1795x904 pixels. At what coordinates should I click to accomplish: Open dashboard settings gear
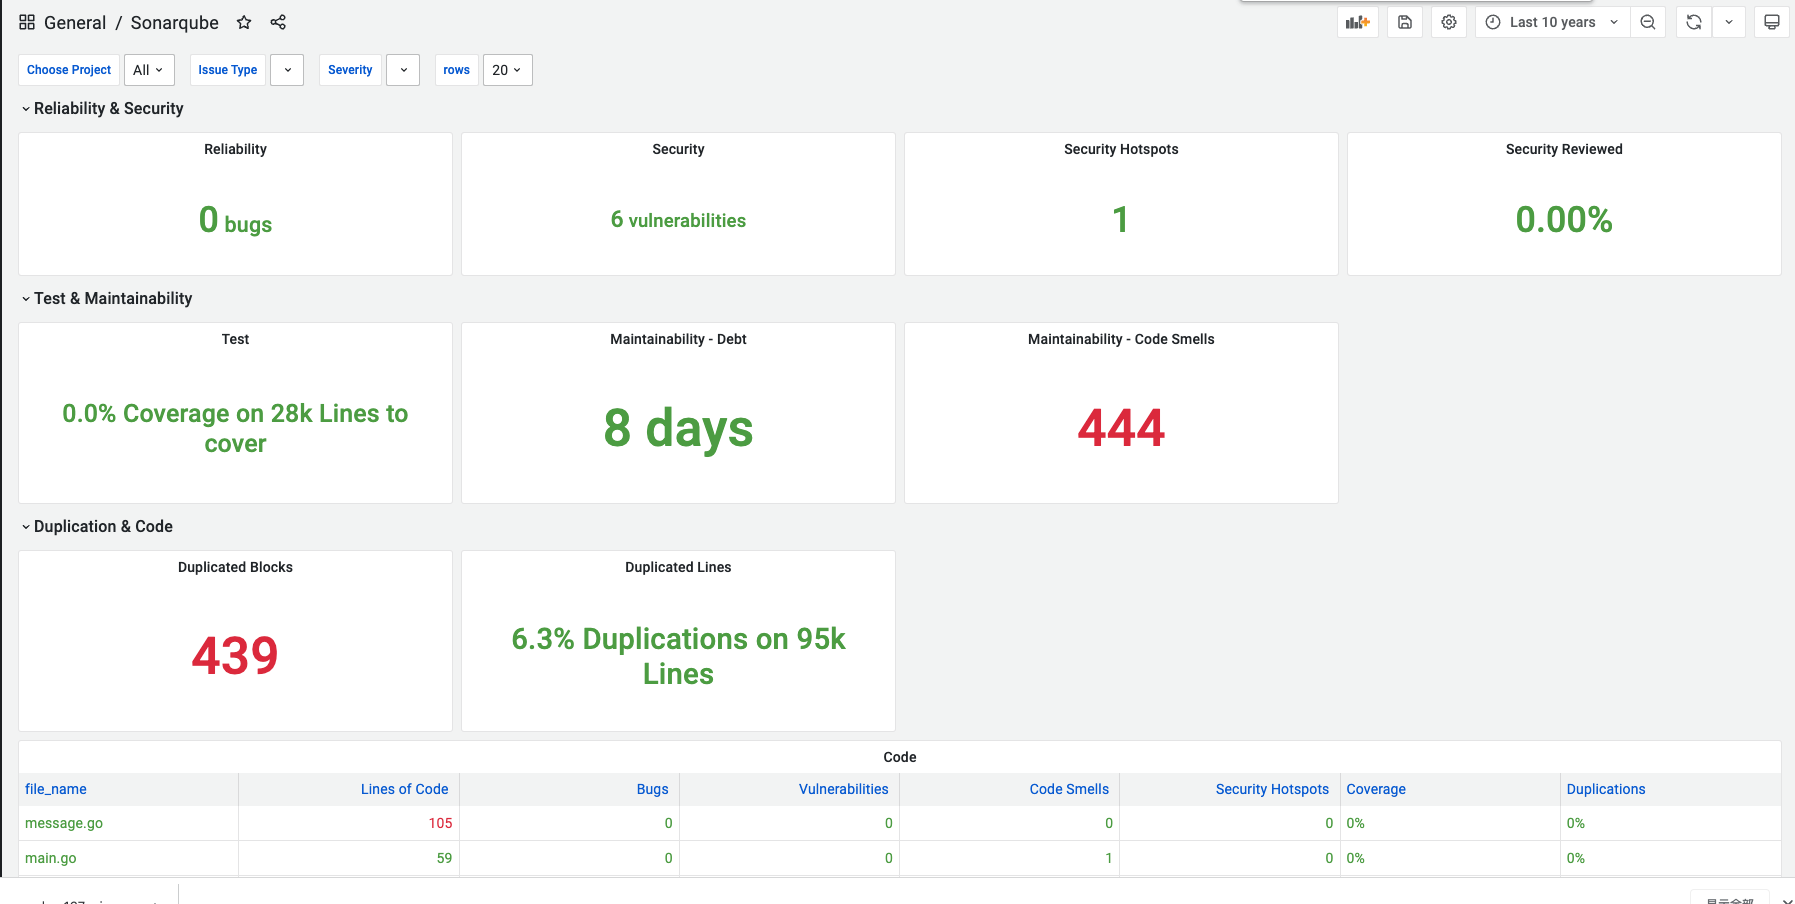click(x=1449, y=22)
